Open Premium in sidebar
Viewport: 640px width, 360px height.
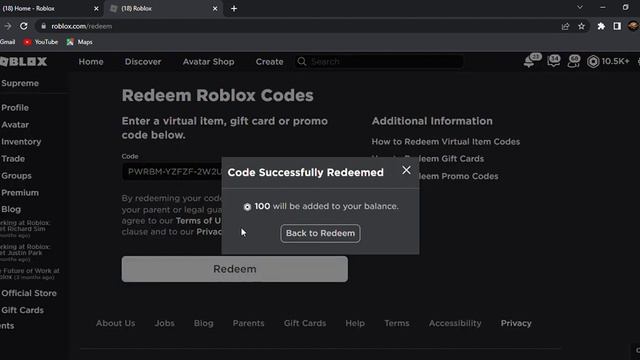point(20,193)
